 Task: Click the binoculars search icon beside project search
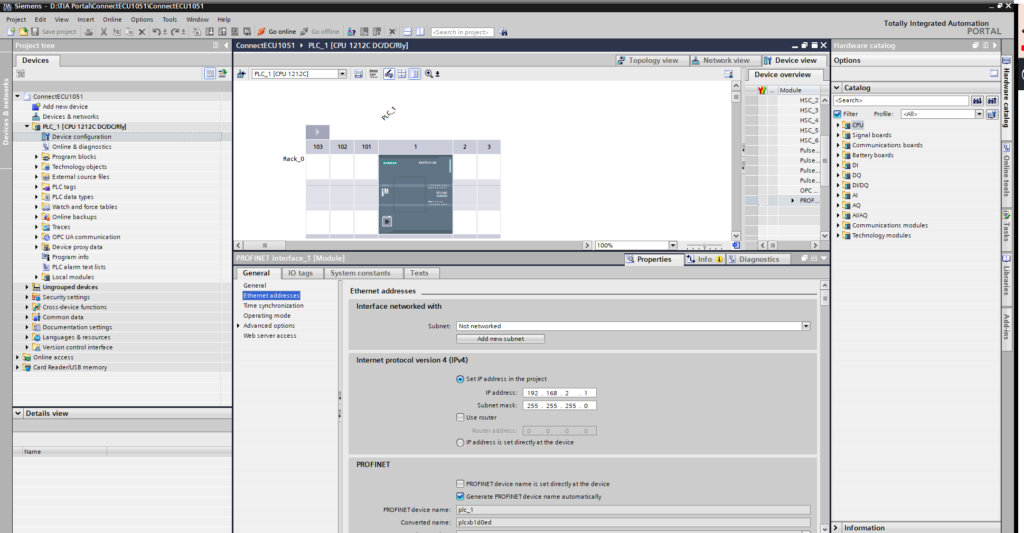coord(504,31)
